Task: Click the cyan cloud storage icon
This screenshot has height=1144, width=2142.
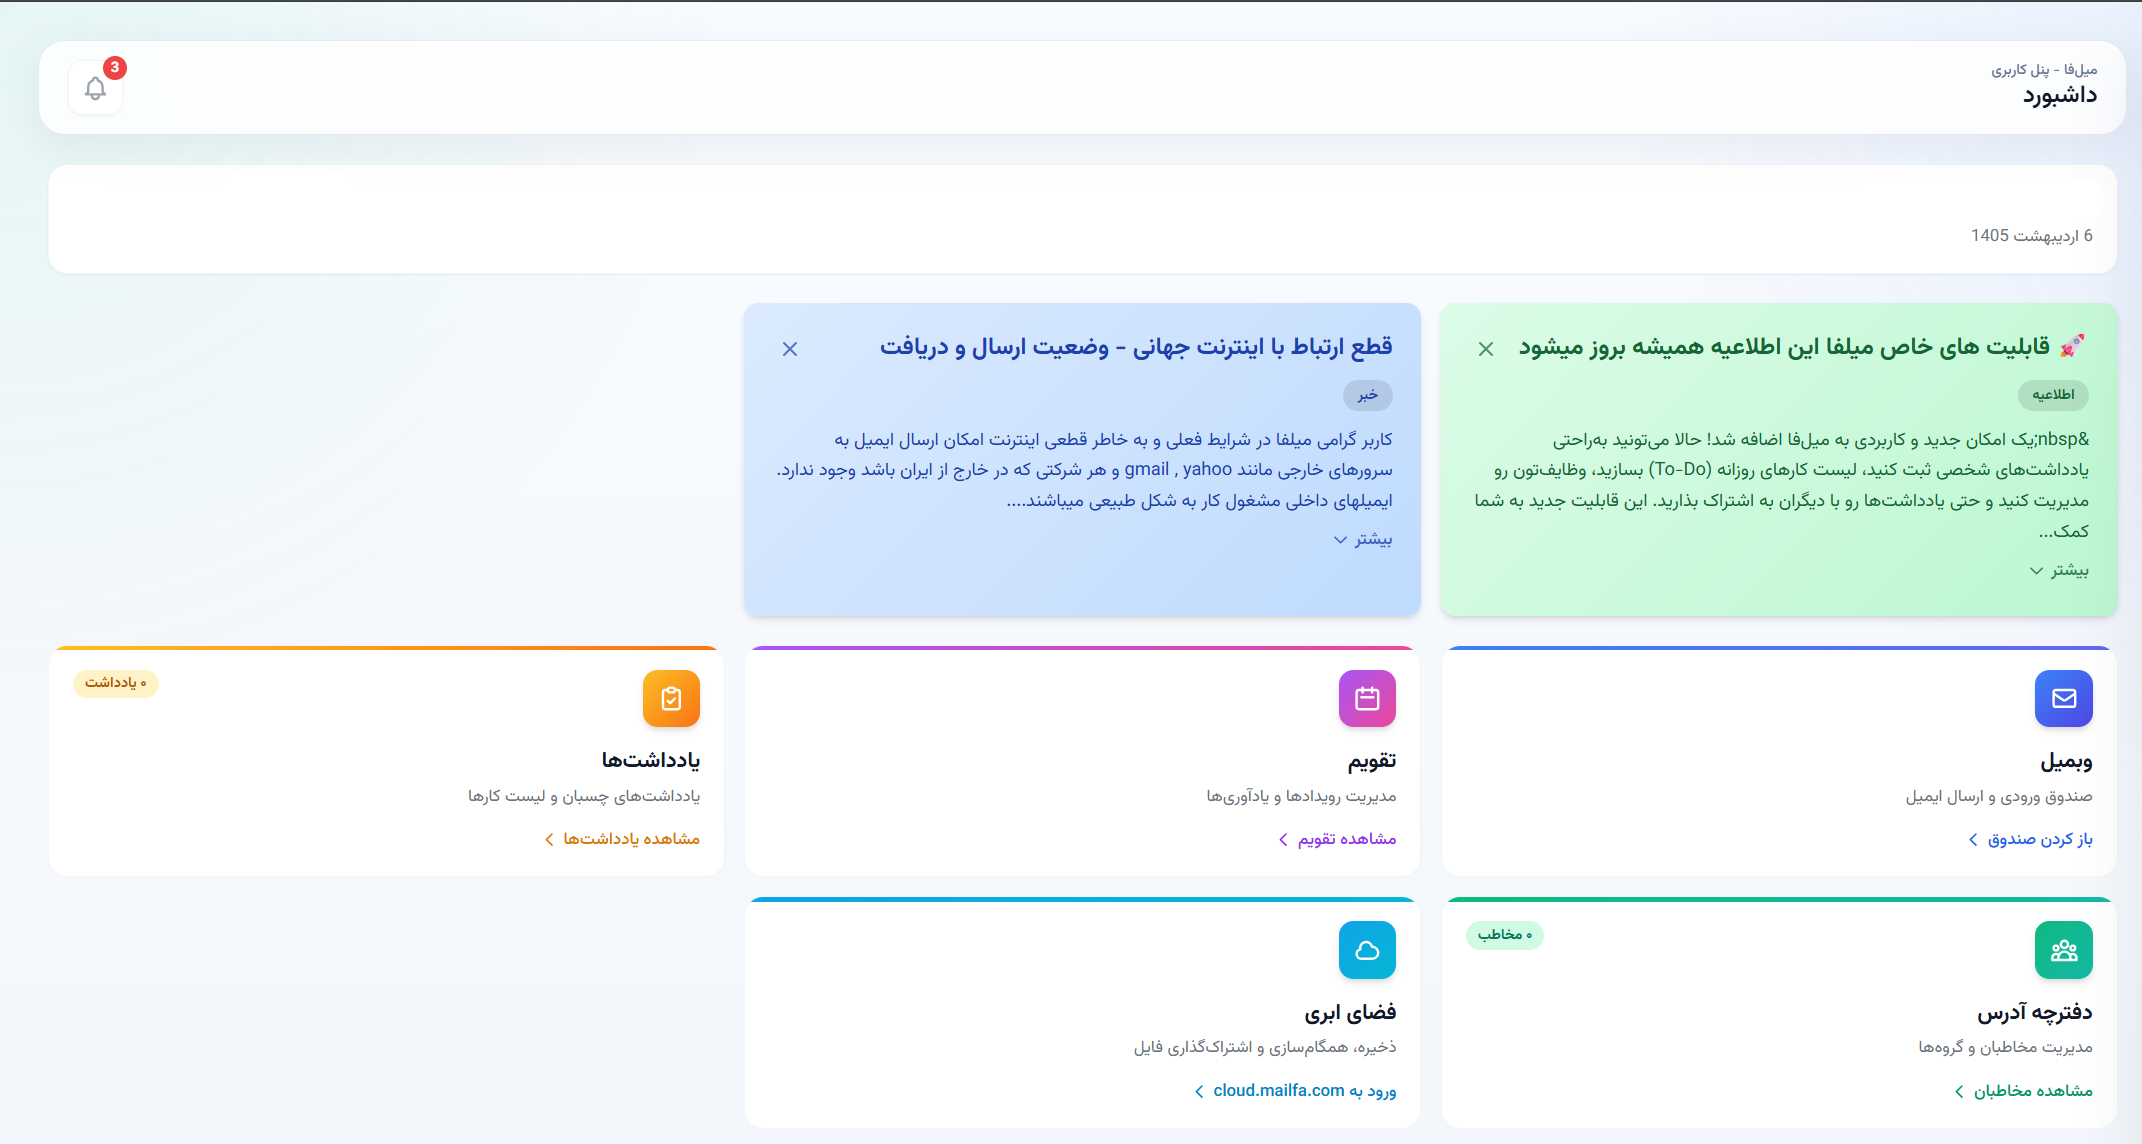Action: 1367,950
